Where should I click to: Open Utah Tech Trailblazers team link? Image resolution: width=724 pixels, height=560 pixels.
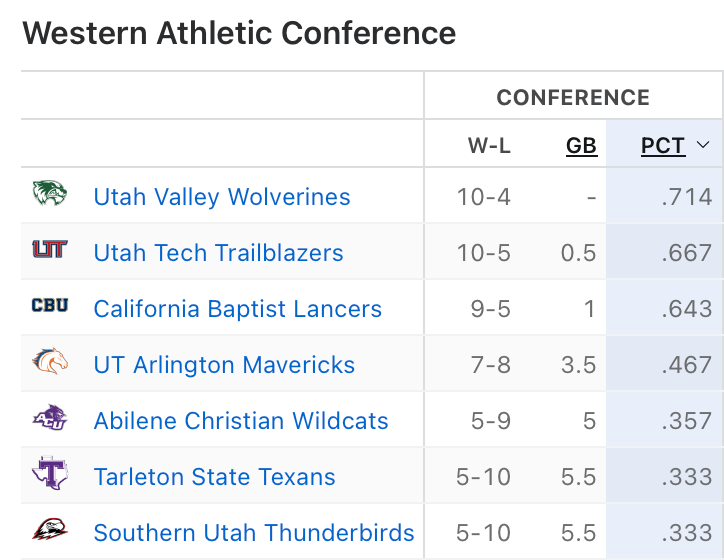pos(218,253)
